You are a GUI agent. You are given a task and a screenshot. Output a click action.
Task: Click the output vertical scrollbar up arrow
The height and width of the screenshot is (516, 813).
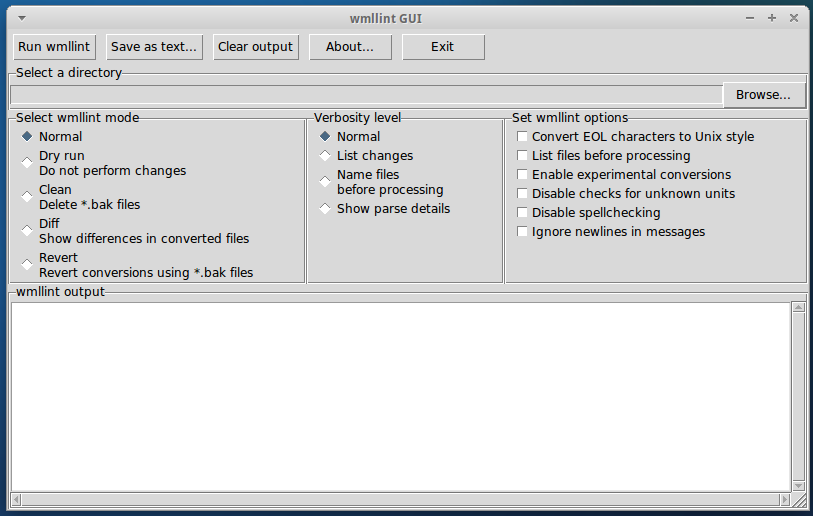pyautogui.click(x=798, y=308)
